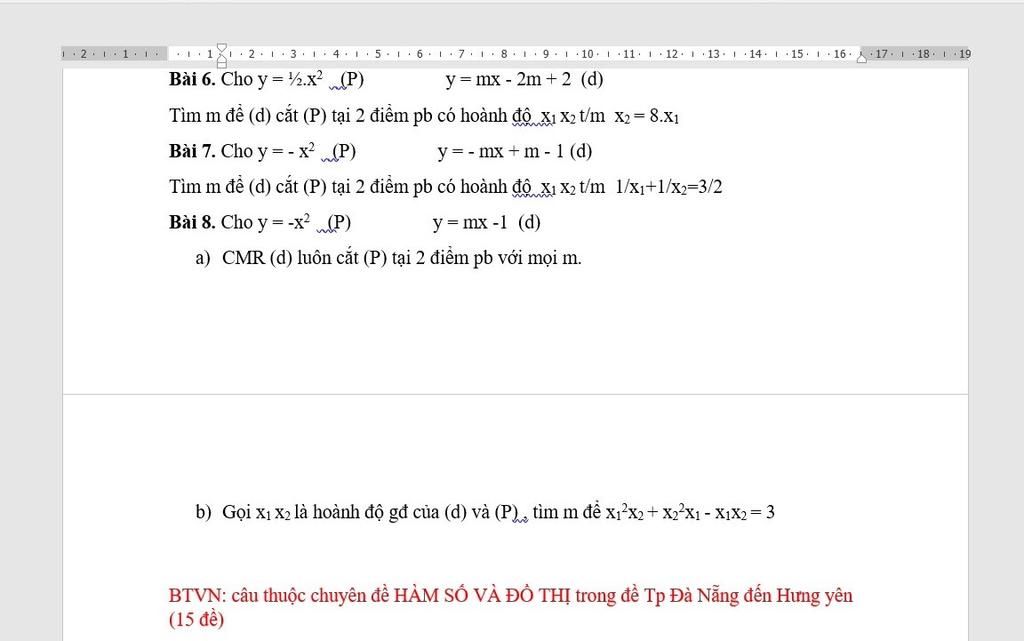Select the Left Indent square on the ruler

click(x=221, y=64)
